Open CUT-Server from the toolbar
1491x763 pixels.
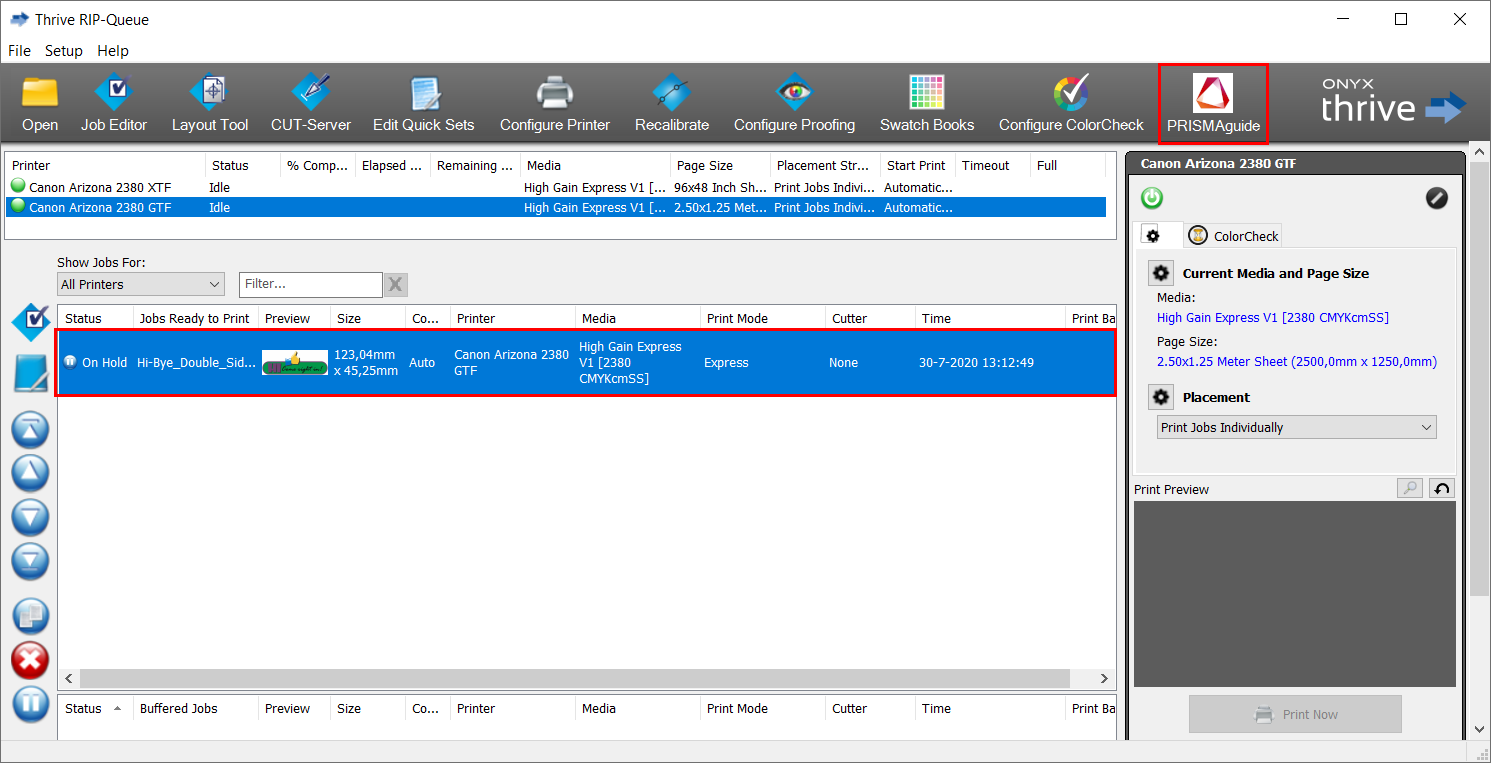click(311, 103)
